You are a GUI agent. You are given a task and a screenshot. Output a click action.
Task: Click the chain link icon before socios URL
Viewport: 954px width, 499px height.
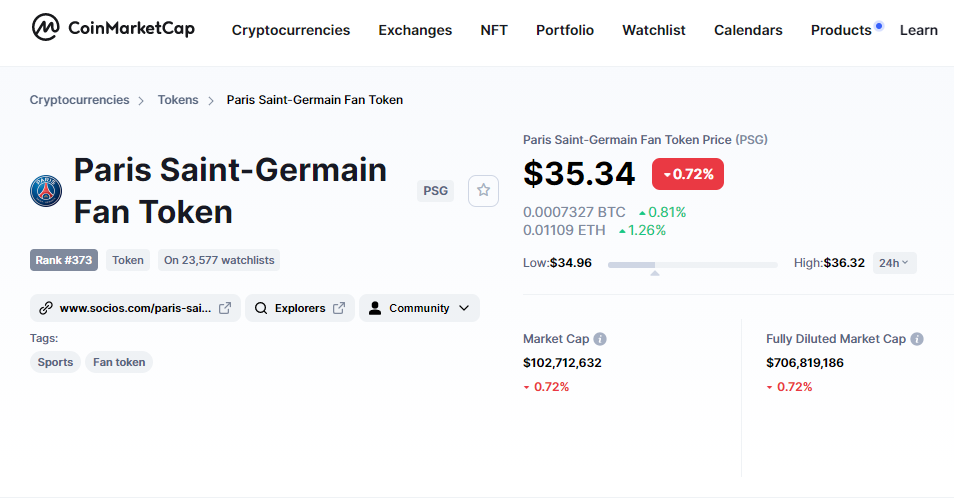(x=45, y=308)
